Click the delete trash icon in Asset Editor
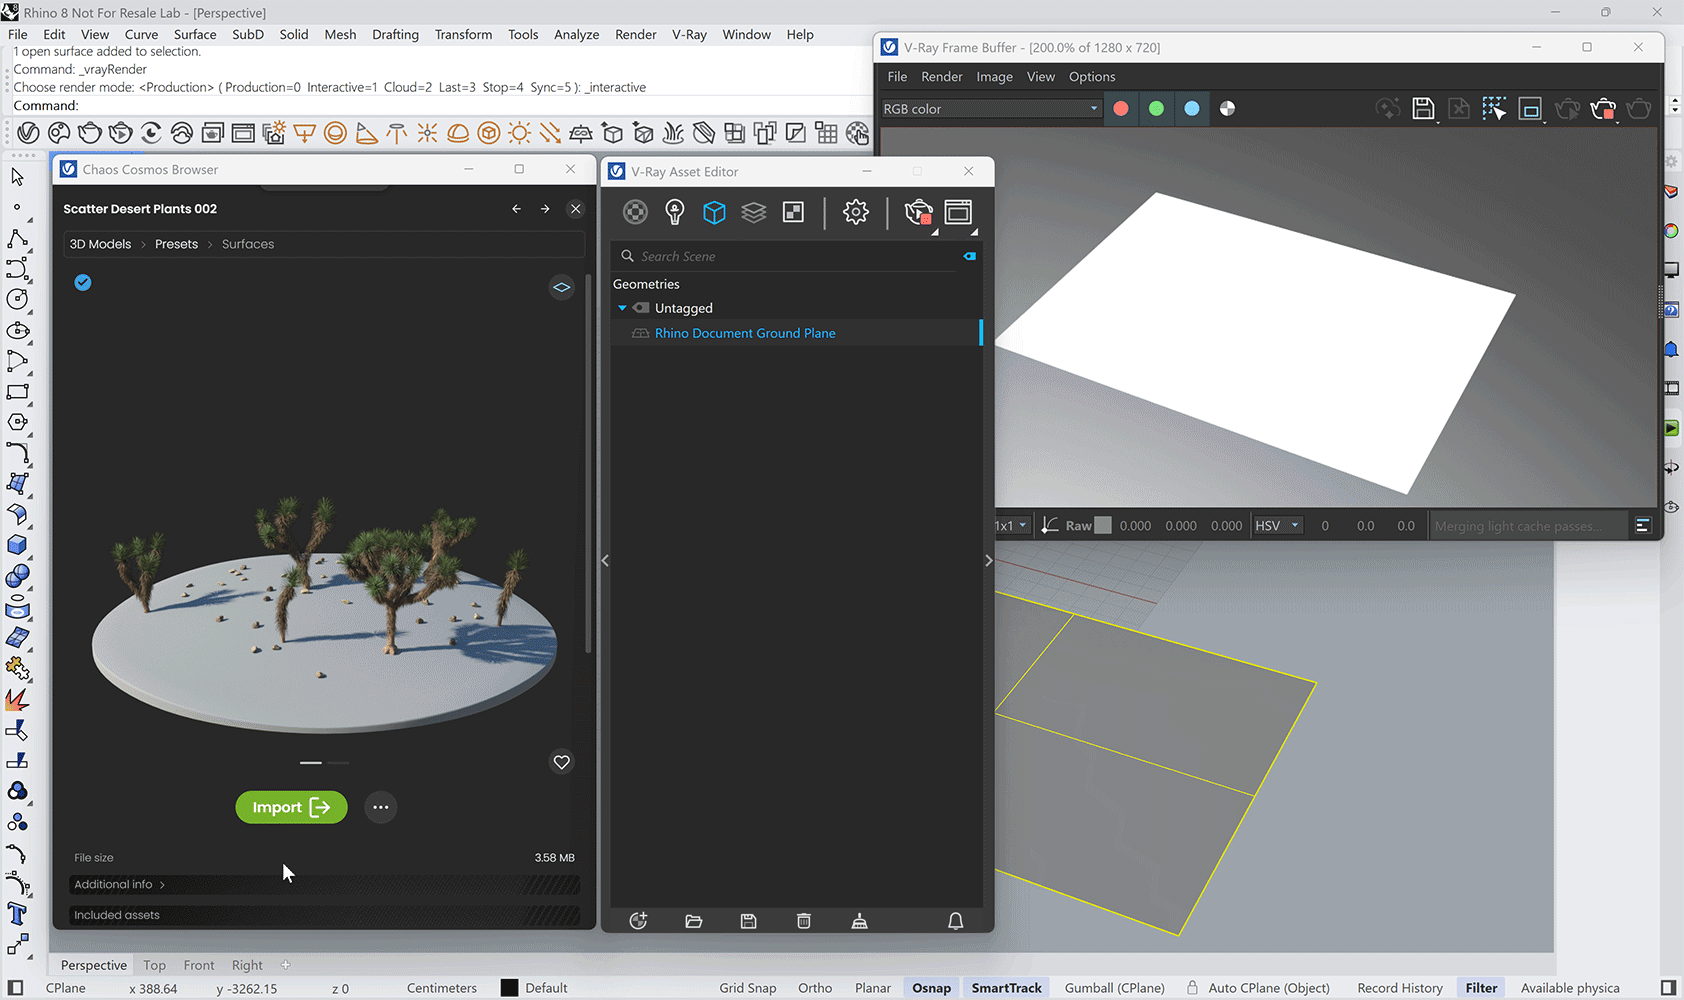Screen dimensions: 1684x1000 pyautogui.click(x=804, y=921)
